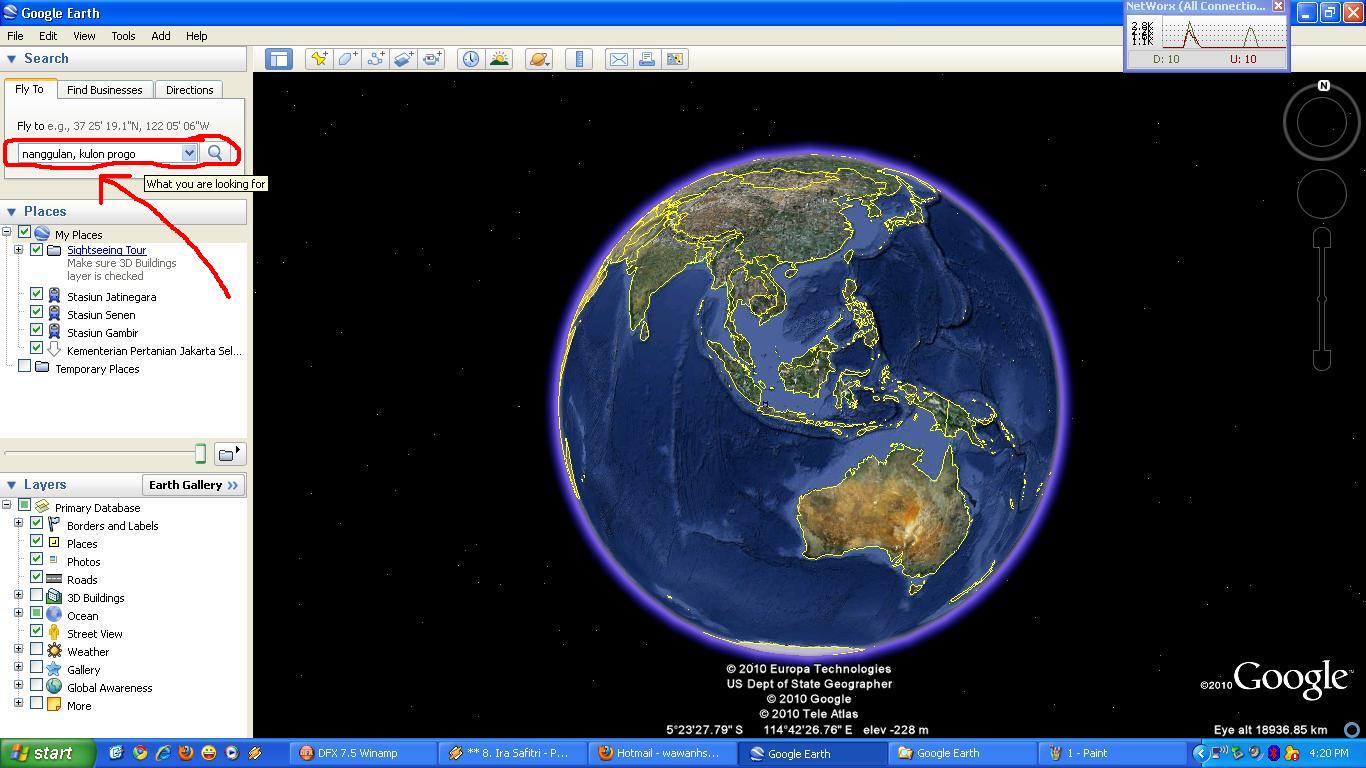Click the move joystick navigation control
1366x768 pixels.
pyautogui.click(x=1322, y=194)
